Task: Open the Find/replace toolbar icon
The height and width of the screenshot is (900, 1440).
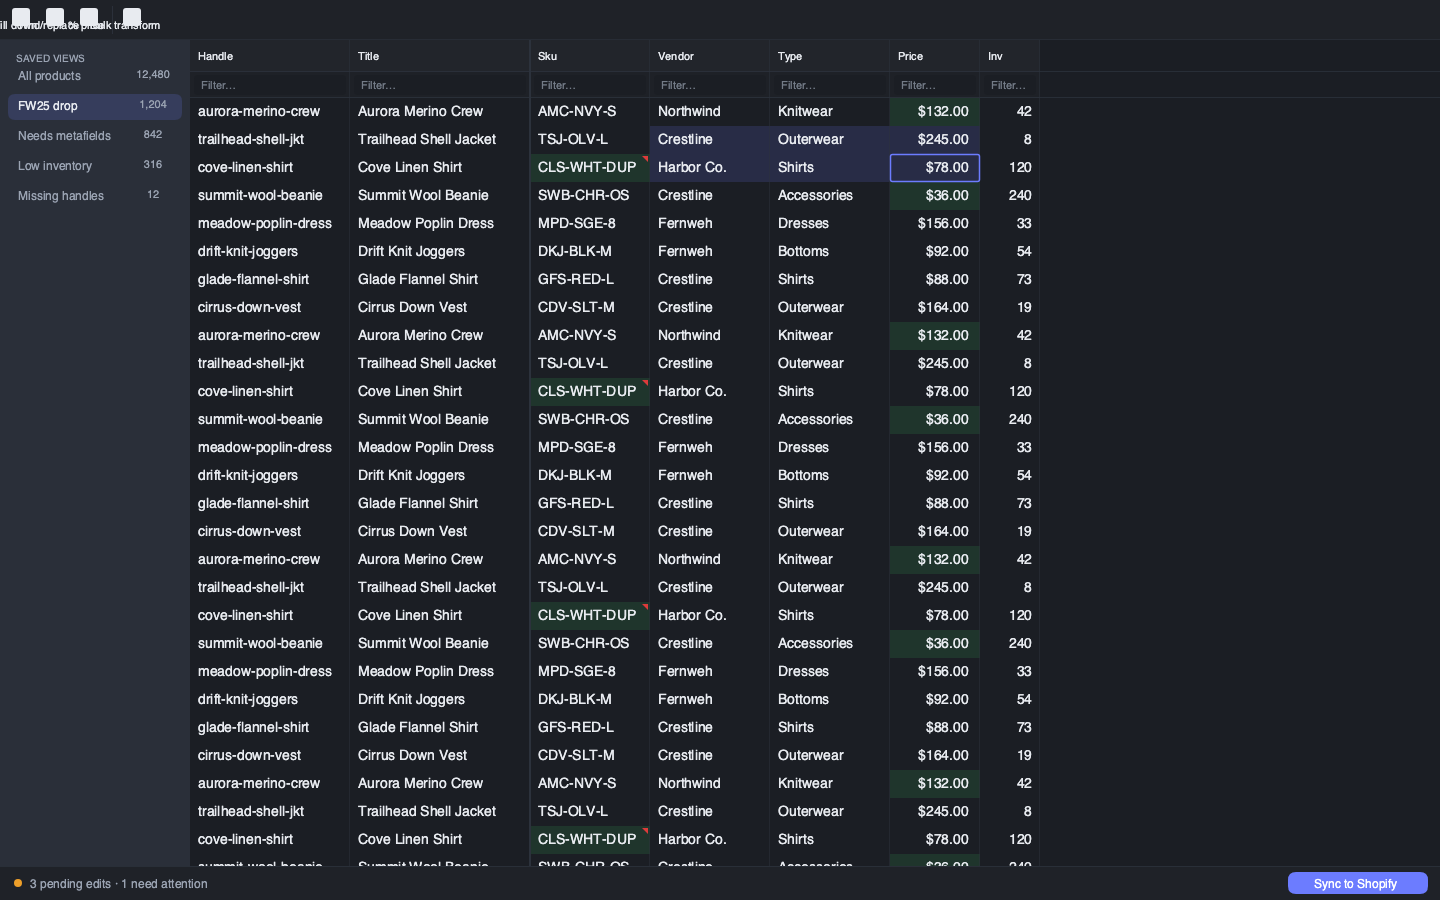Action: point(55,17)
